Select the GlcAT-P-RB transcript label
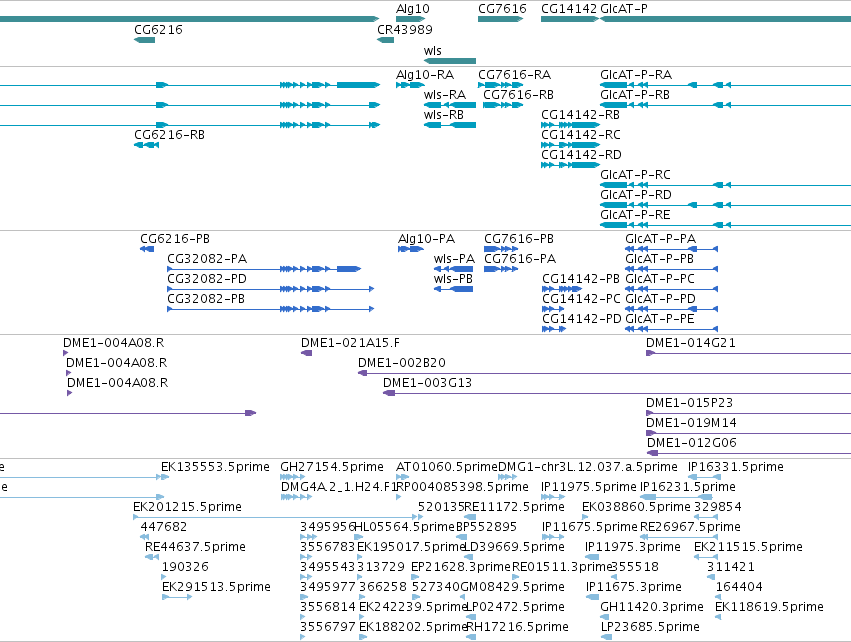Image resolution: width=851 pixels, height=642 pixels. click(635, 94)
